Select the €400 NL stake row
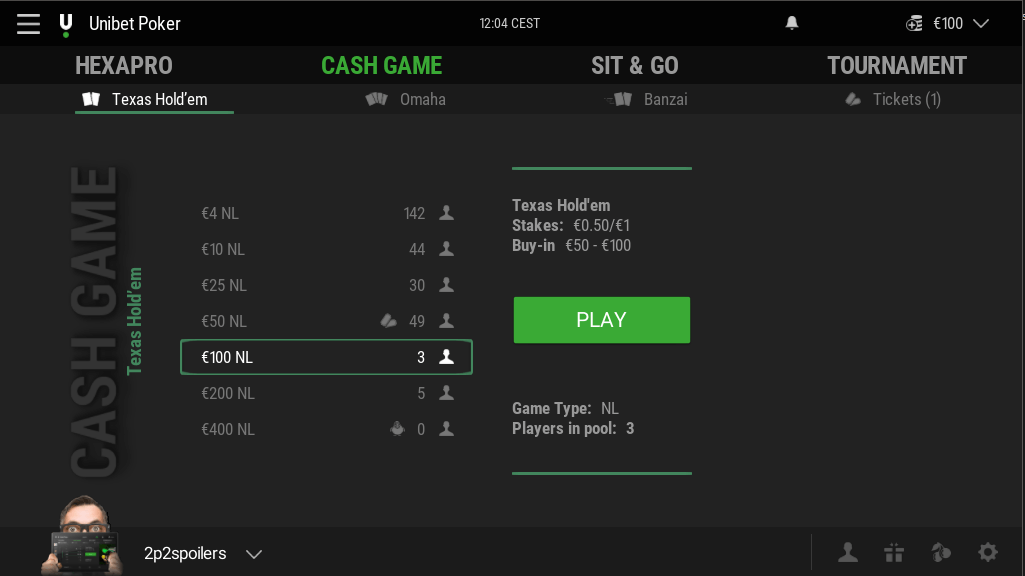 326,429
